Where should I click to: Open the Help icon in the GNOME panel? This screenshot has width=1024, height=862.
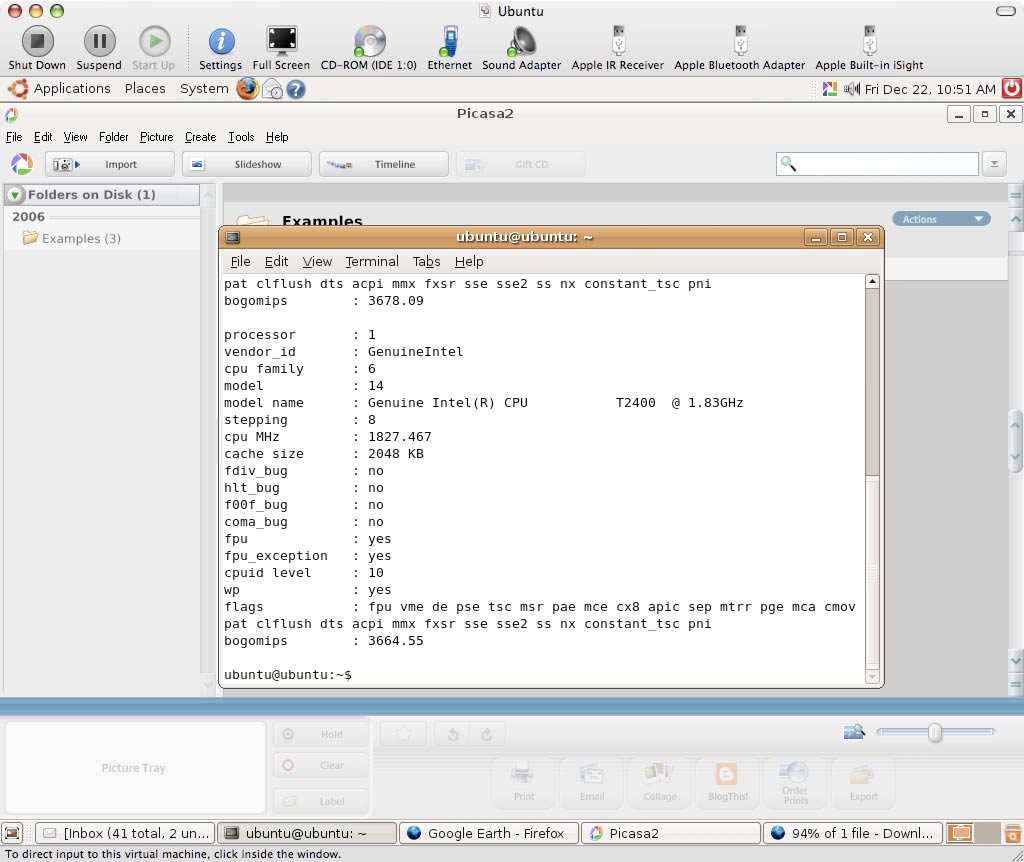pos(296,89)
